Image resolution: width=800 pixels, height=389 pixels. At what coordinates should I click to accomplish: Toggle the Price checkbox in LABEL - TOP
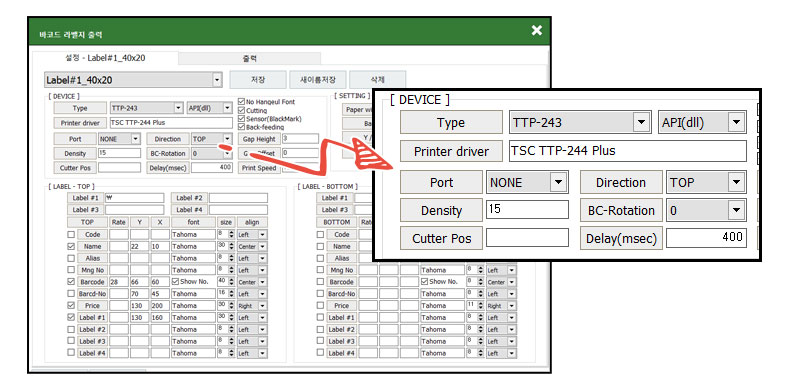coord(71,305)
